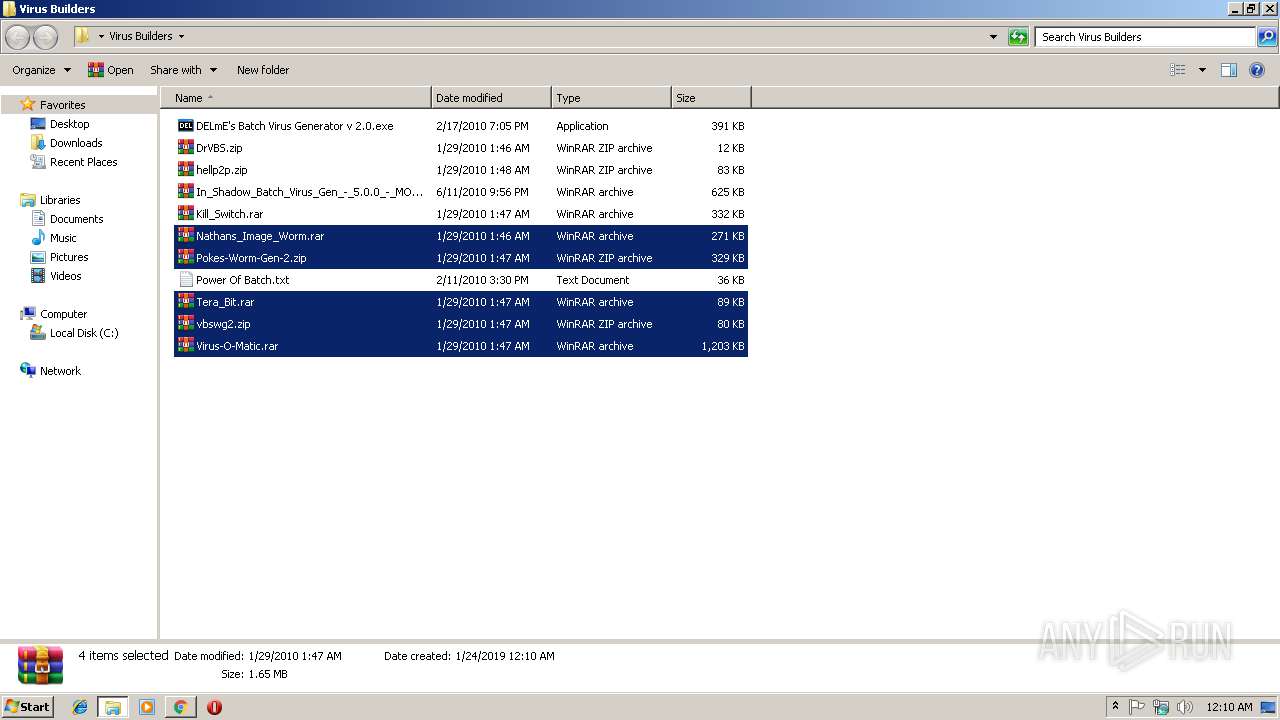
Task: Select the DELmE's Batch Virus Generator exe icon
Action: click(185, 126)
